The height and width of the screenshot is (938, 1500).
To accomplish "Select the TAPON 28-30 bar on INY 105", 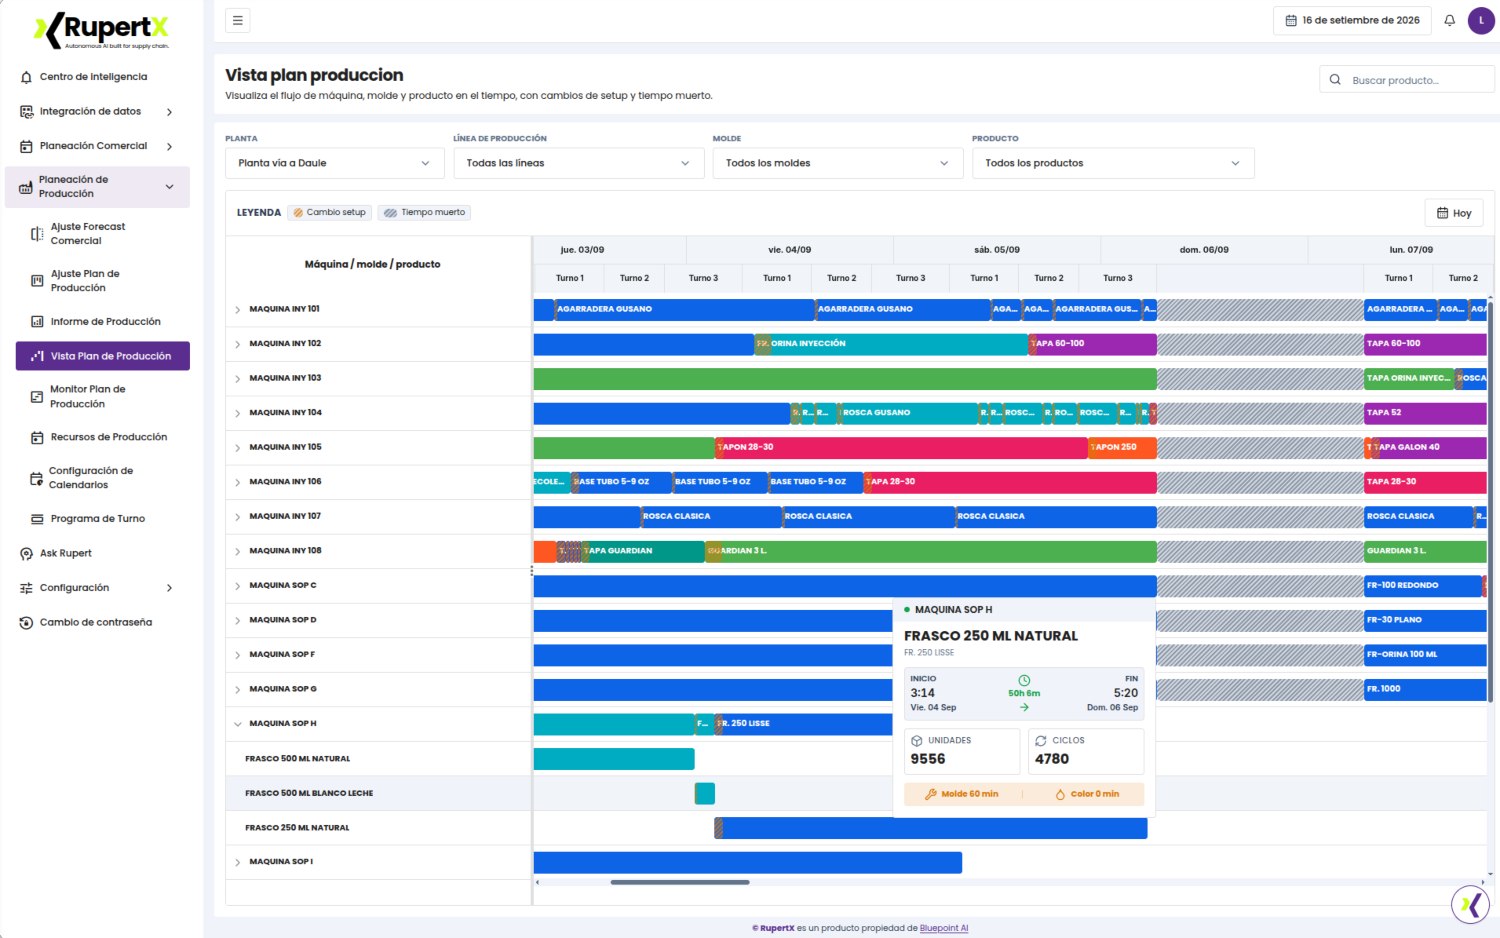I will point(901,447).
